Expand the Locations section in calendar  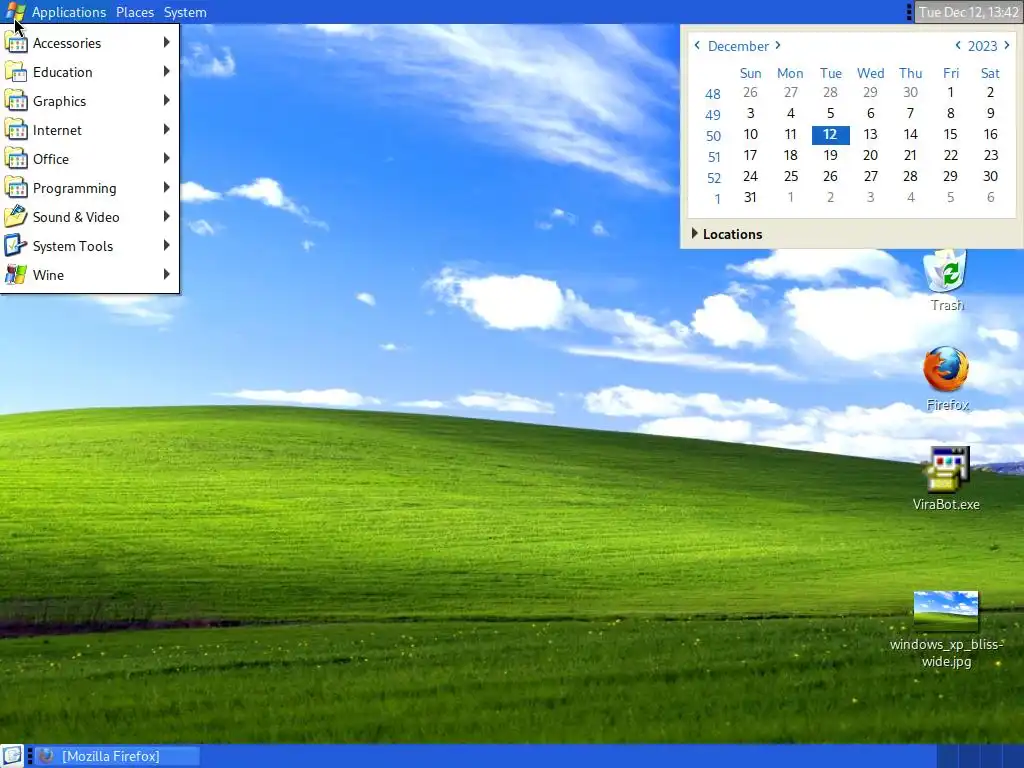point(726,234)
